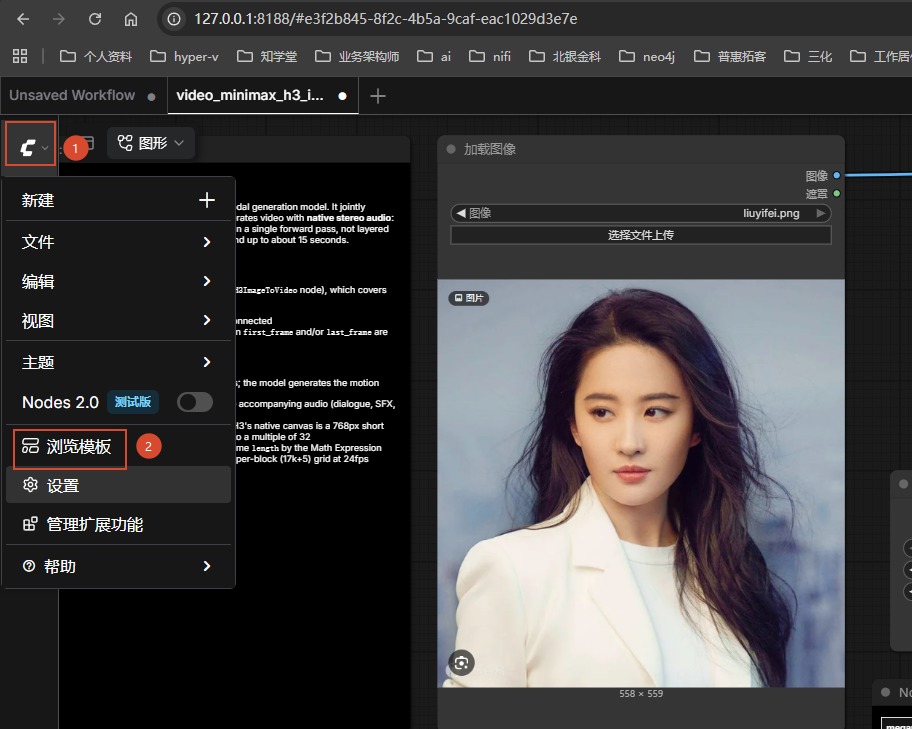Go forward with the browser forward arrow
This screenshot has height=729, width=912.
59,19
